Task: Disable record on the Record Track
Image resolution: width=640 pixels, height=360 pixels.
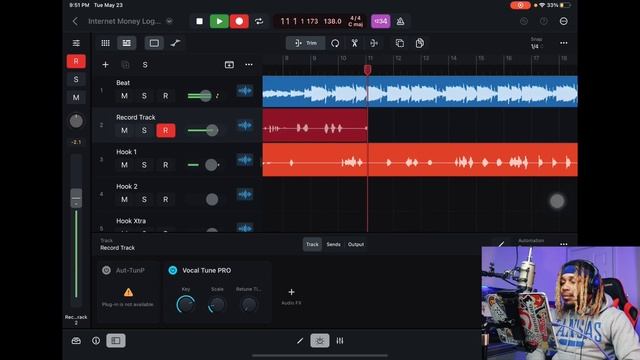Action: 165,131
